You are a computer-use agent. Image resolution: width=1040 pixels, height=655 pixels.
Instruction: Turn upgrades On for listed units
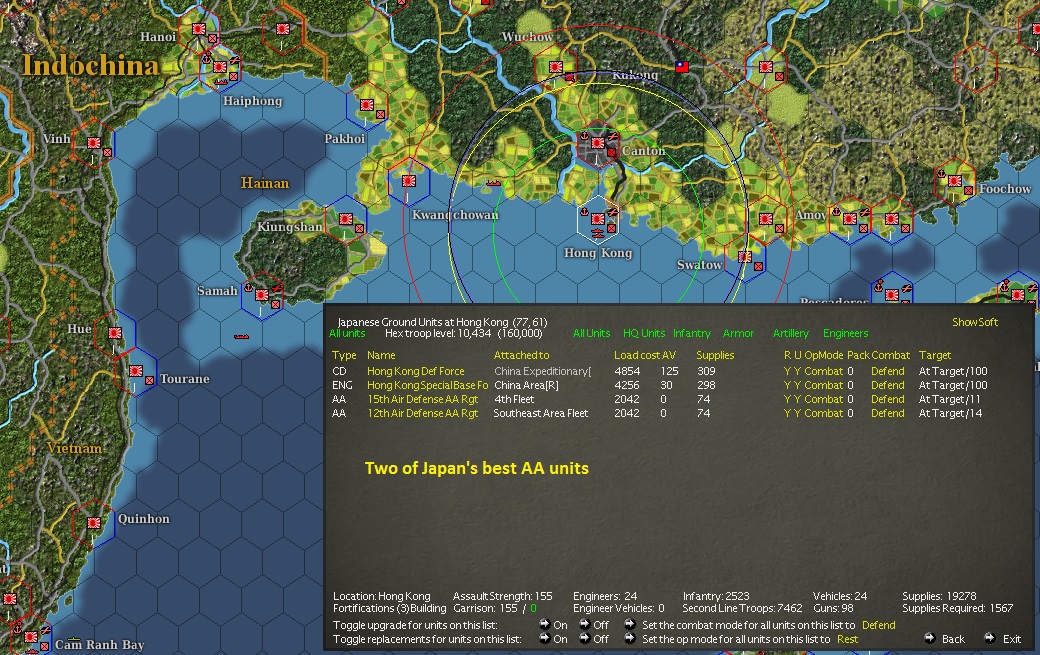click(x=545, y=624)
